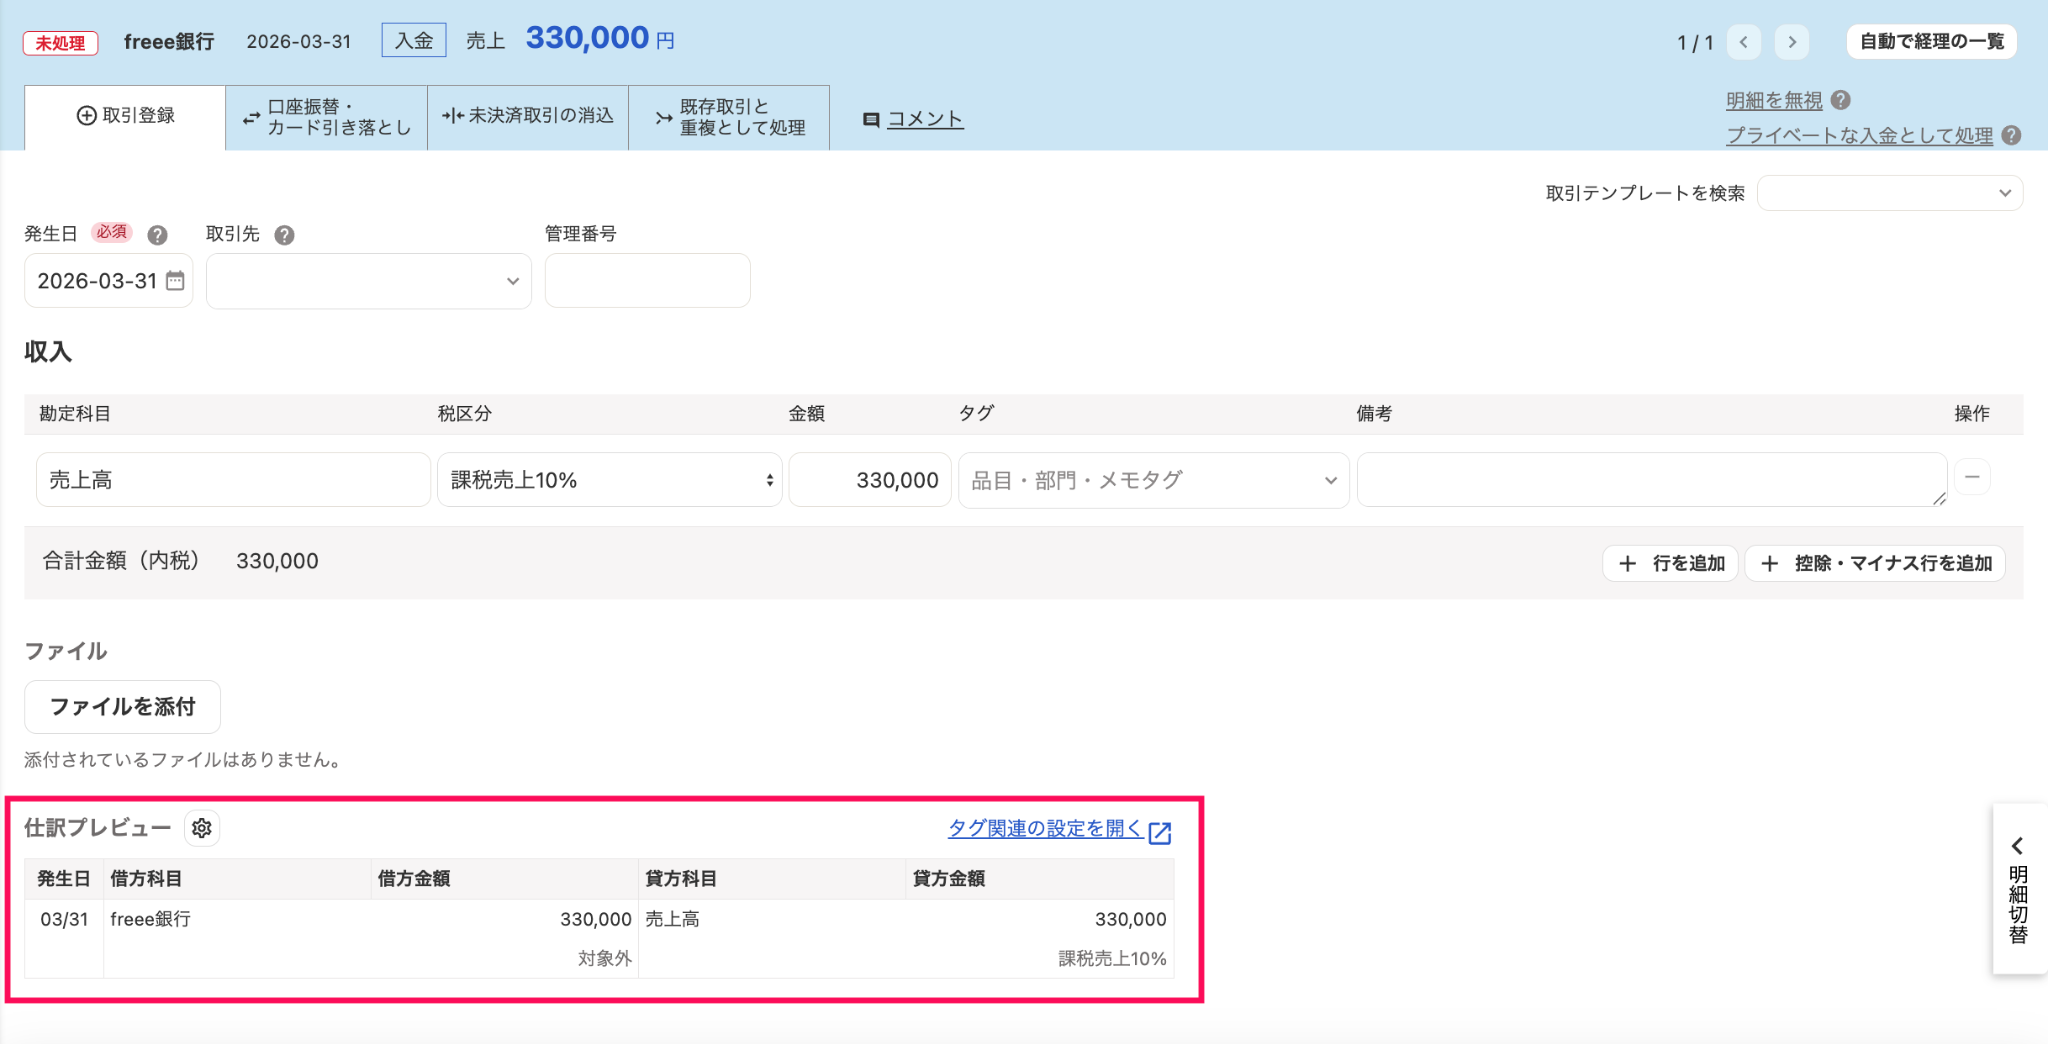The width and height of the screenshot is (2048, 1044).
Task: Click the 発生日 date field
Action: pyautogui.click(x=108, y=281)
